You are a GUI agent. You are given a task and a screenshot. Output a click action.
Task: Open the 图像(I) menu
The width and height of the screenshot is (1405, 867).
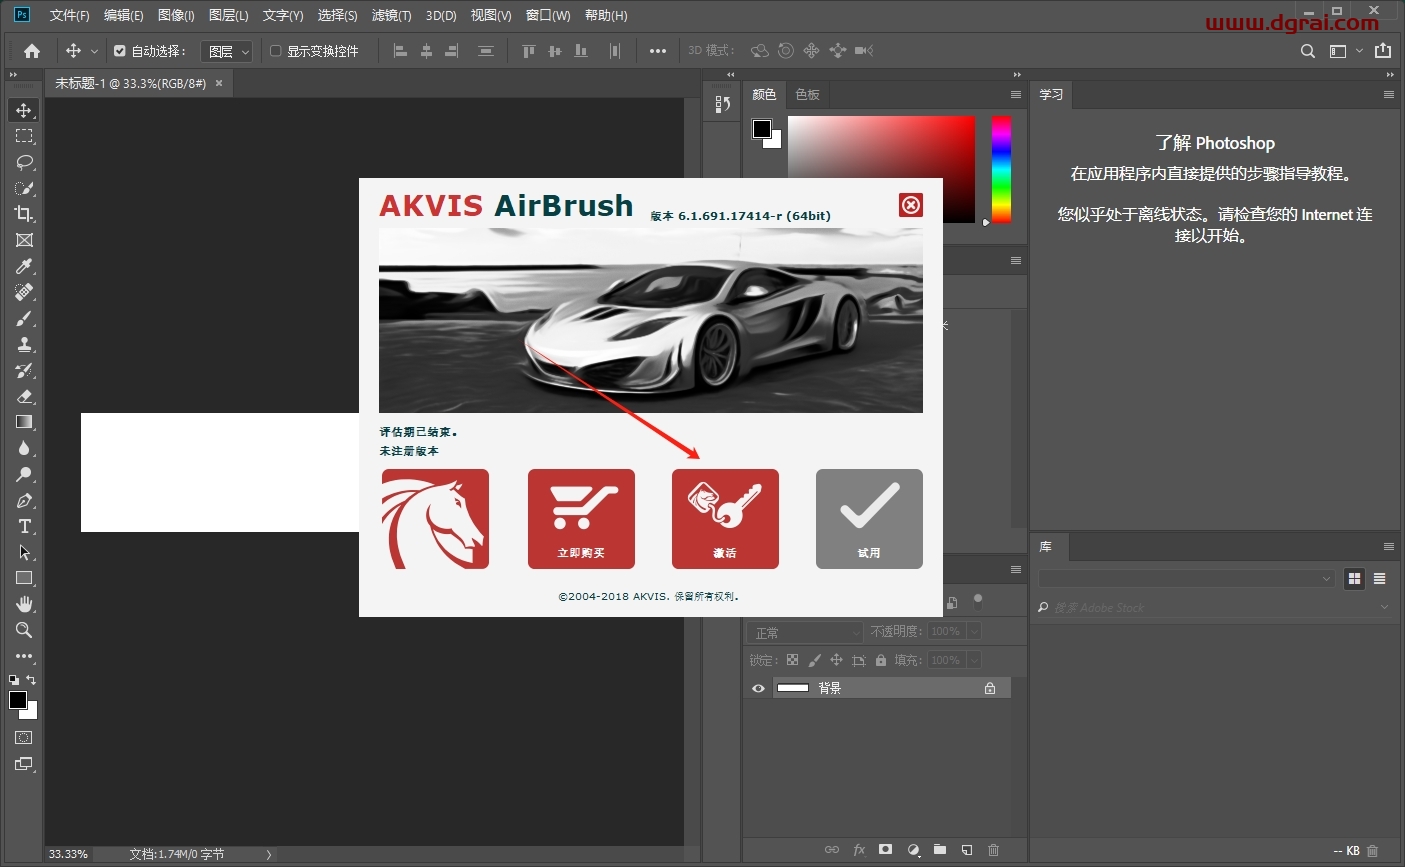176,15
